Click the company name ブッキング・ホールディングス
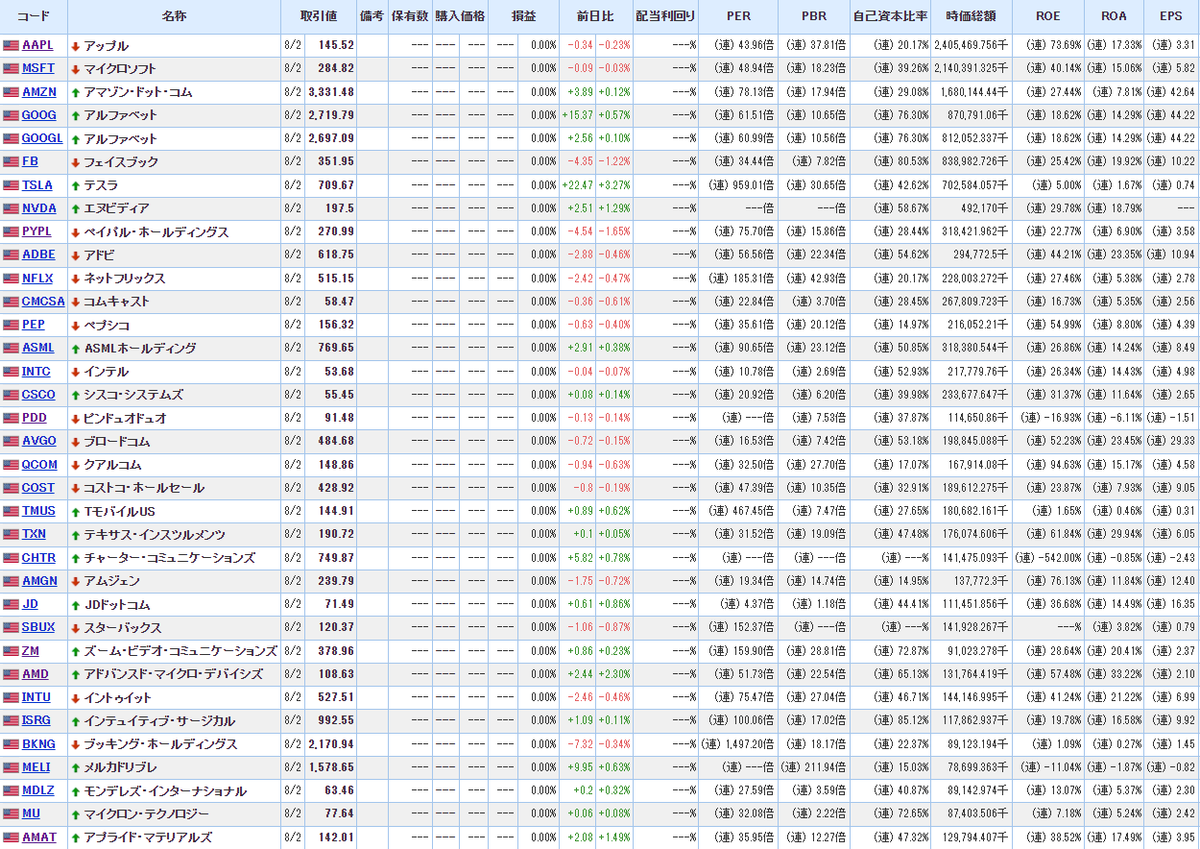Image resolution: width=1200 pixels, height=849 pixels. 160,744
